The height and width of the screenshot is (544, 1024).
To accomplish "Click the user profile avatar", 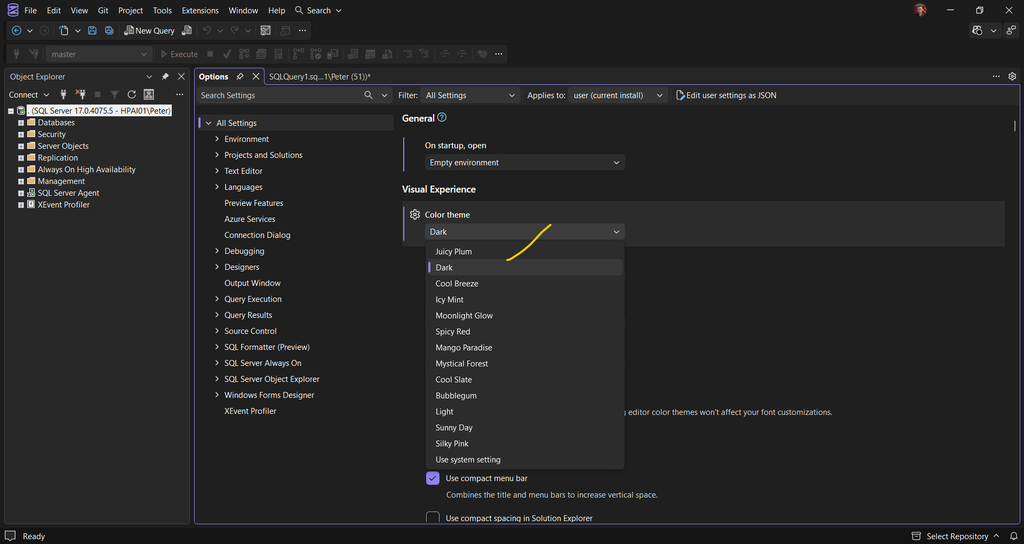I will pyautogui.click(x=920, y=10).
